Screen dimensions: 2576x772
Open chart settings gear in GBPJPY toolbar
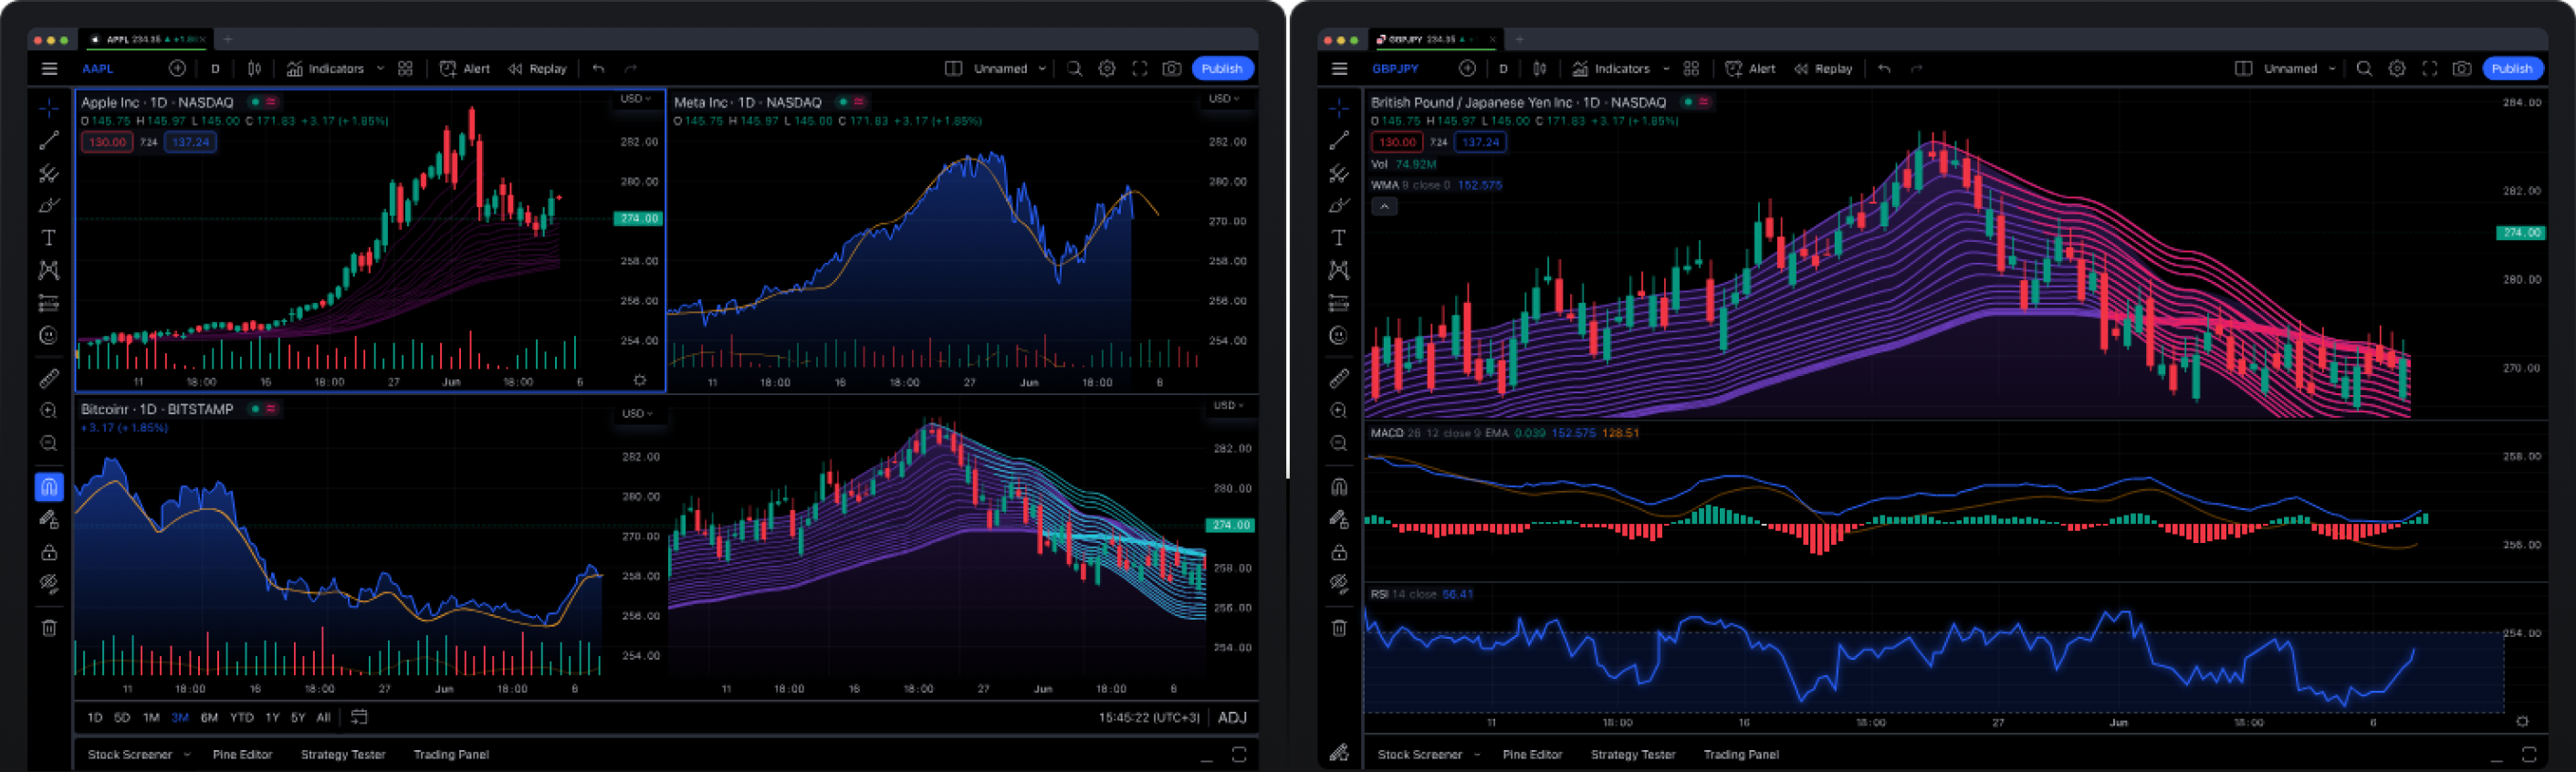(2397, 69)
